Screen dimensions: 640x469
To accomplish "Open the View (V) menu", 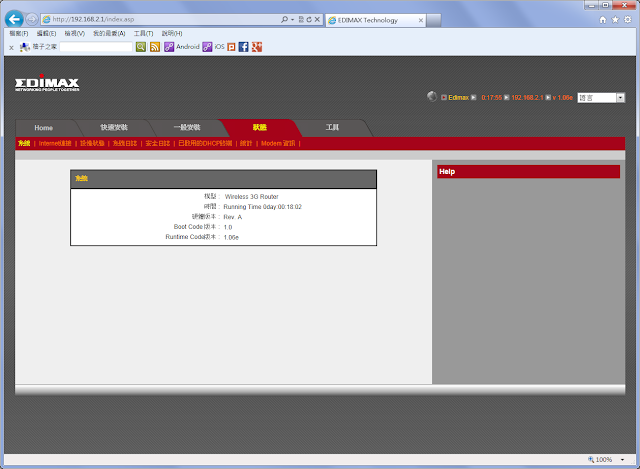I will [74, 33].
